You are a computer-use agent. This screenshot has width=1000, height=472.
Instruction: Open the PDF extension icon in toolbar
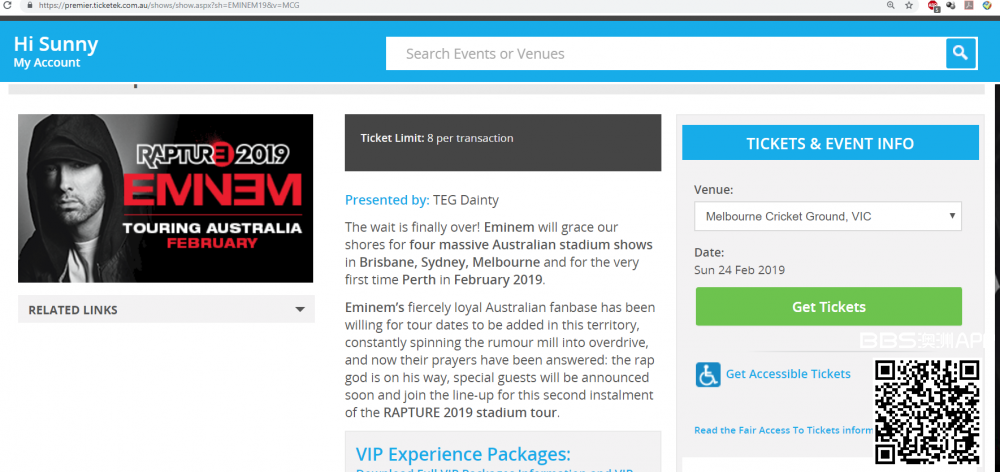968,5
